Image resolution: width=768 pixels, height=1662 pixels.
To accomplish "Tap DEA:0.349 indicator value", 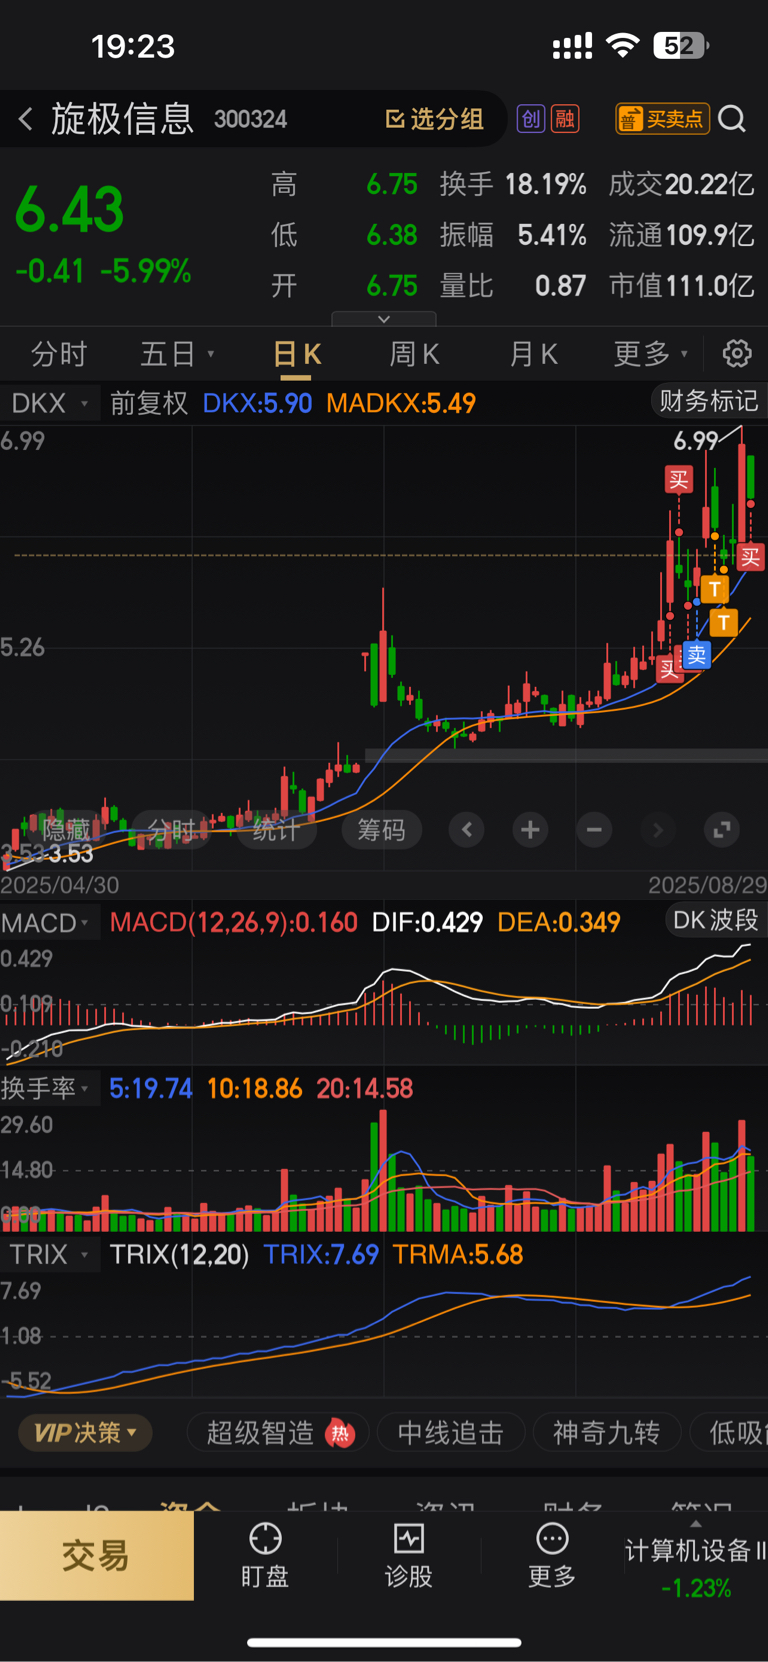I will pos(559,922).
